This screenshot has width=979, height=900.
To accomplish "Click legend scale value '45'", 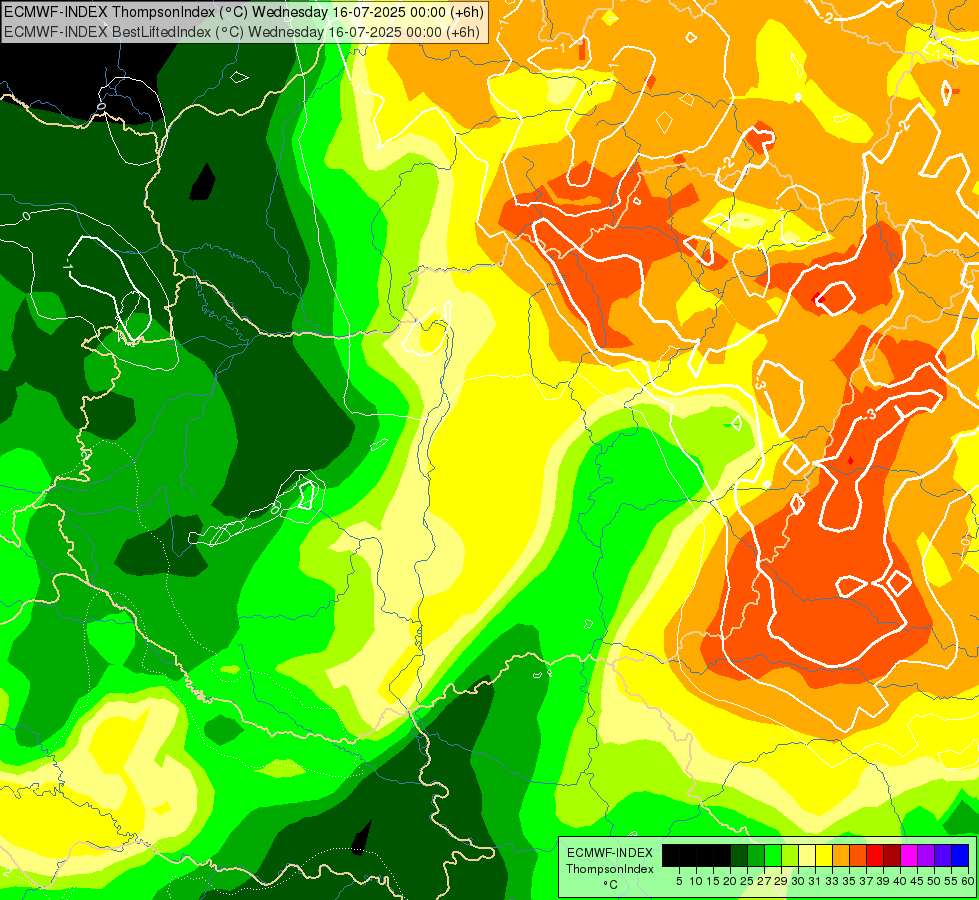I will [918, 881].
